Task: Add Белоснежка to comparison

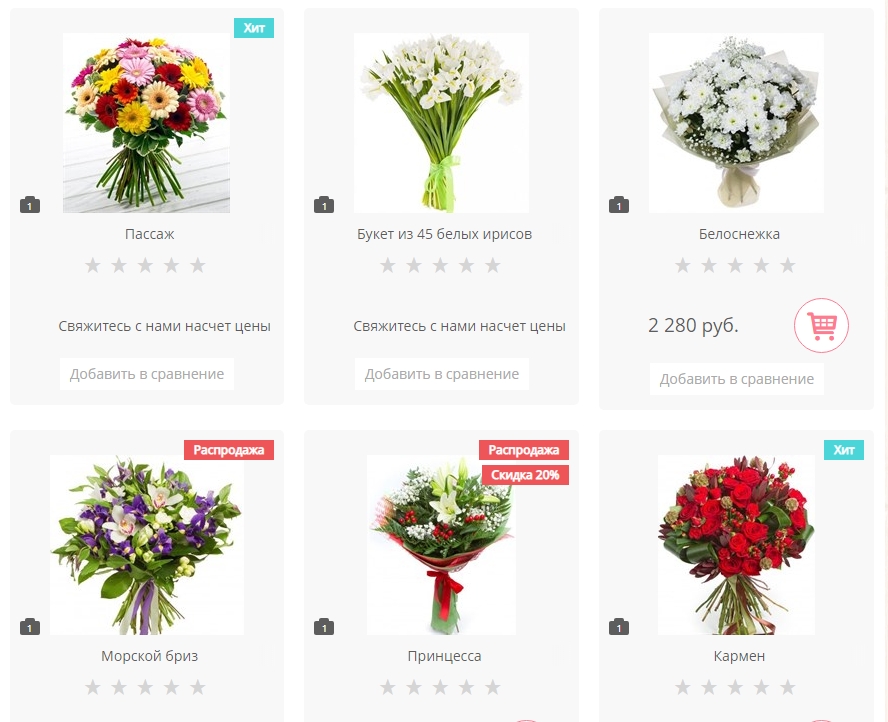Action: 737,379
